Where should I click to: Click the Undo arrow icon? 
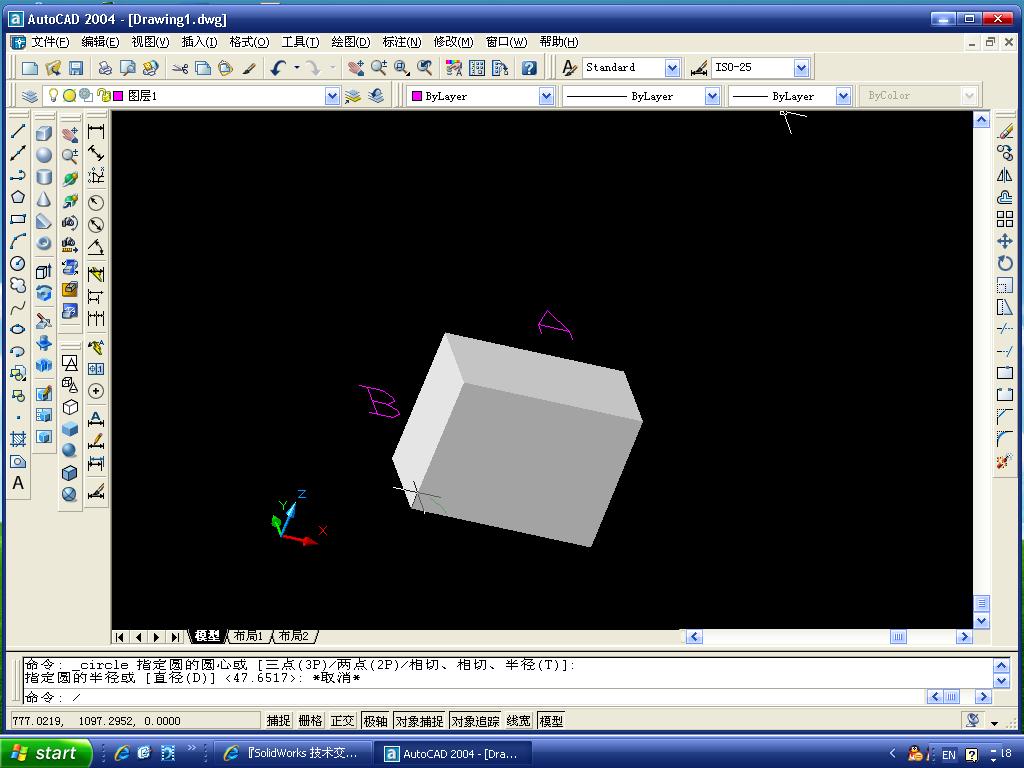pyautogui.click(x=279, y=68)
